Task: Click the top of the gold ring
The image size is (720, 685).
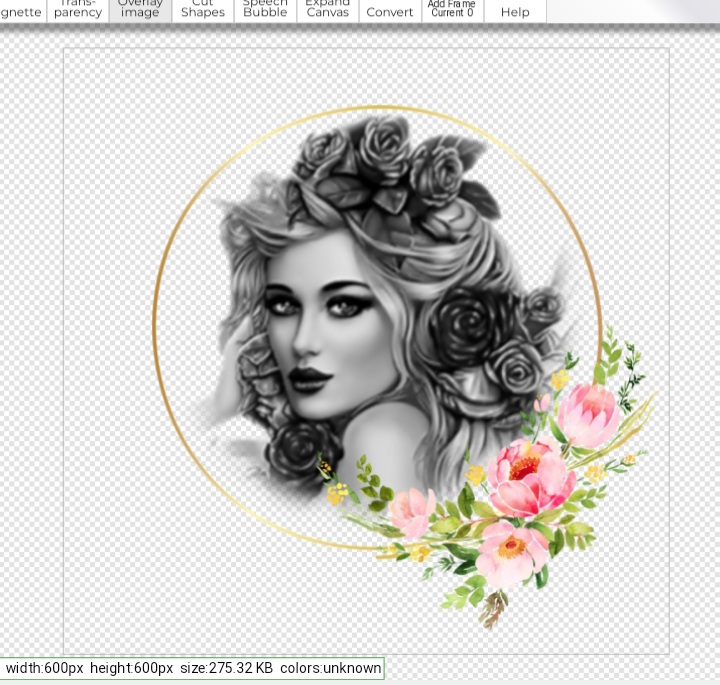Action: click(x=378, y=108)
